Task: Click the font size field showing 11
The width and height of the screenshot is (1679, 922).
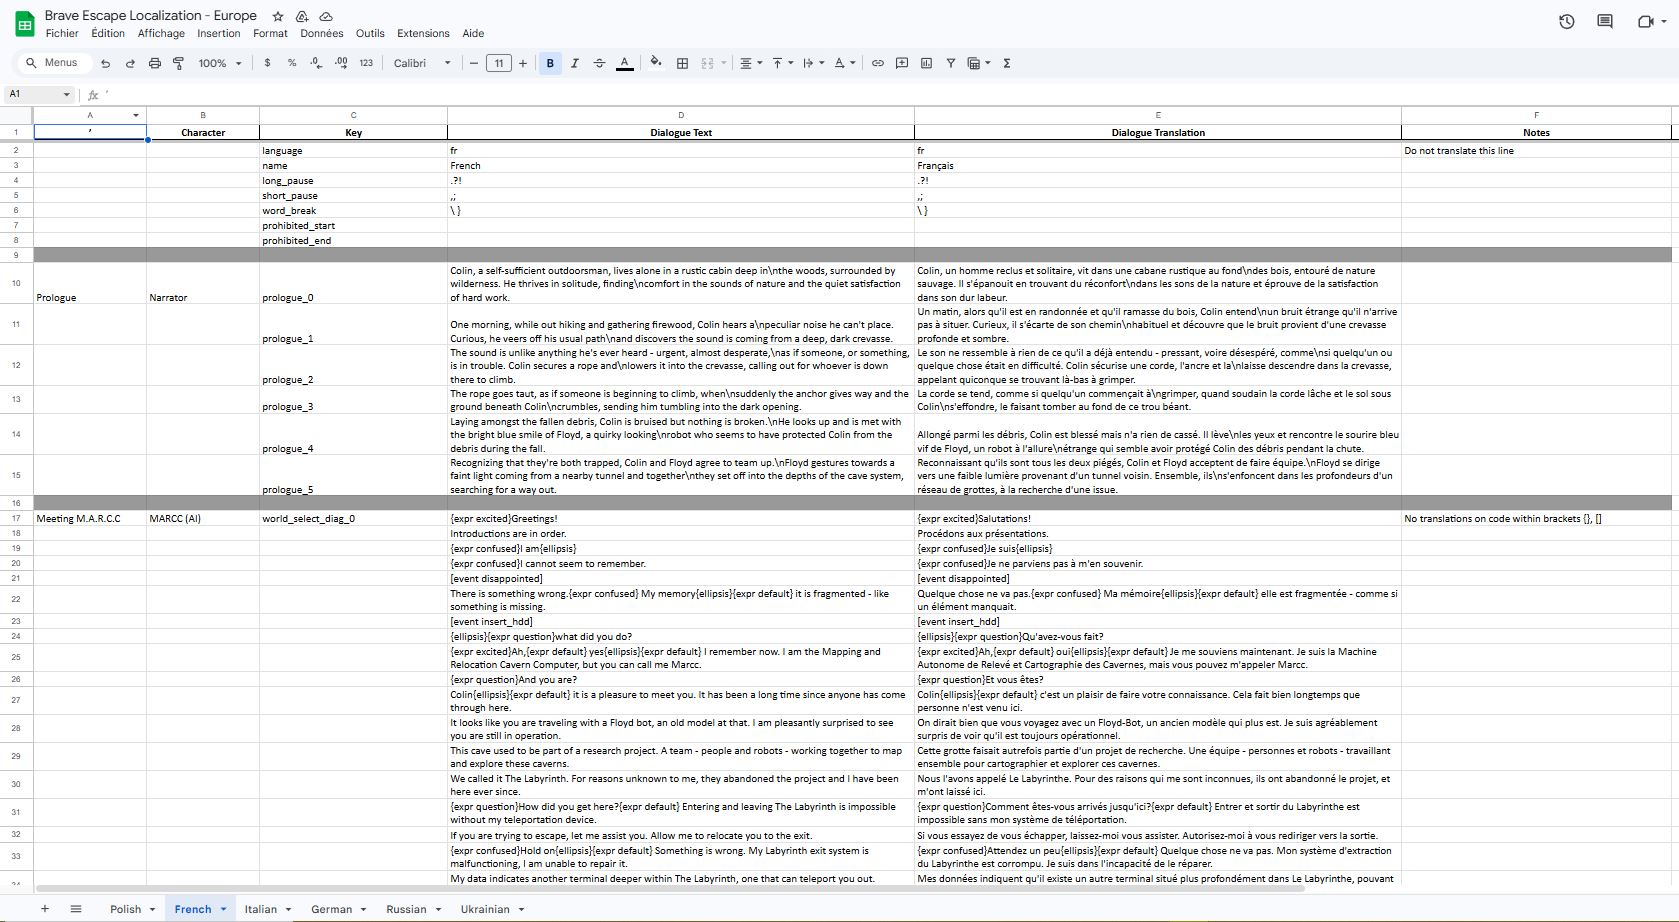Action: point(498,63)
